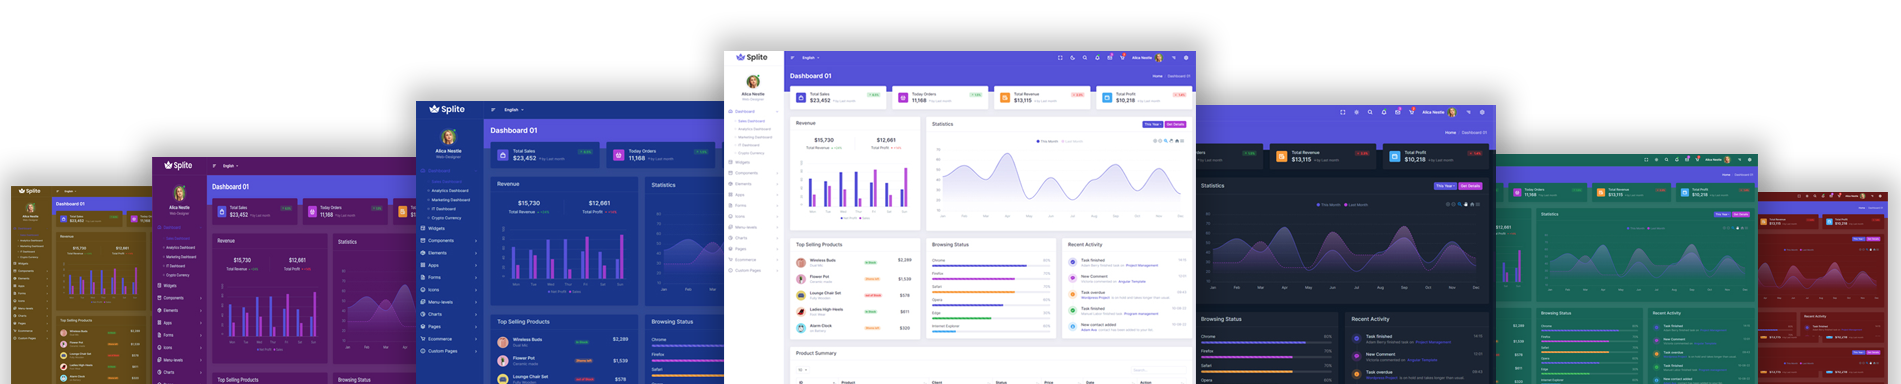Toggle the This Month legend in the white Statistics chart
1901x384 pixels.
click(1047, 141)
